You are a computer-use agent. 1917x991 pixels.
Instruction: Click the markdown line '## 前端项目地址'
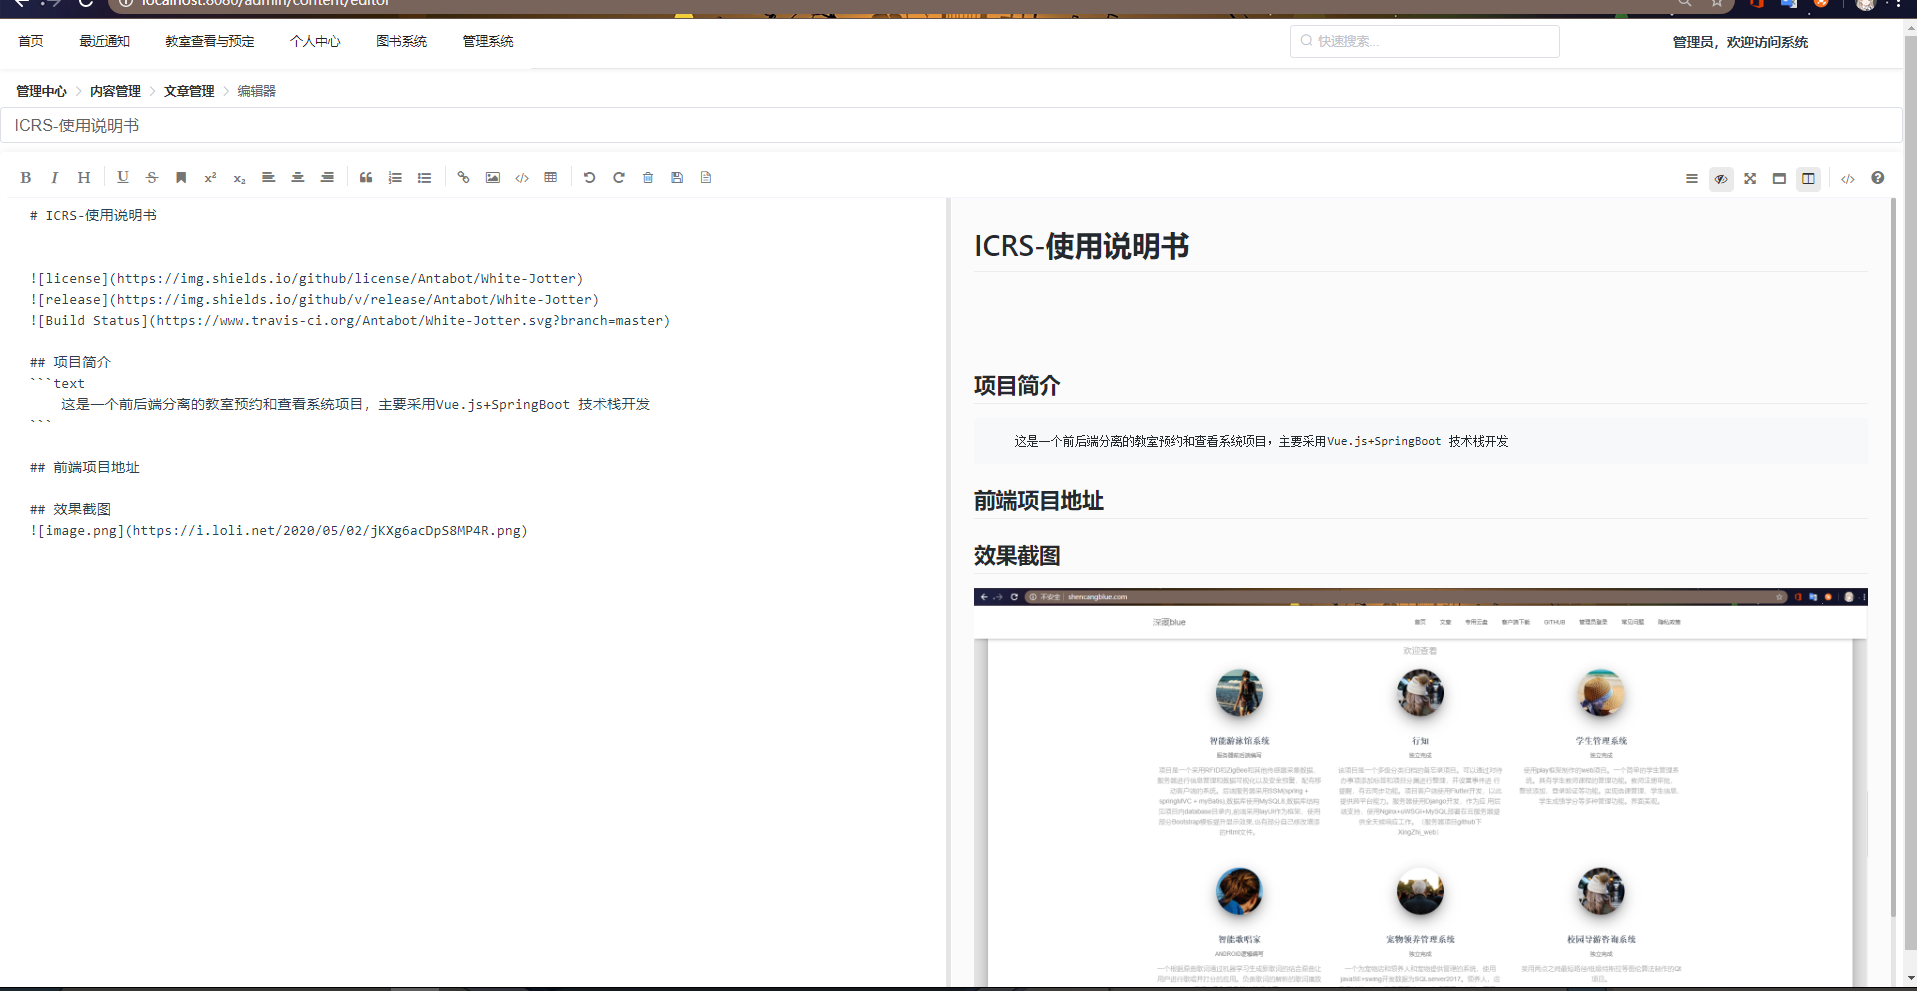85,467
